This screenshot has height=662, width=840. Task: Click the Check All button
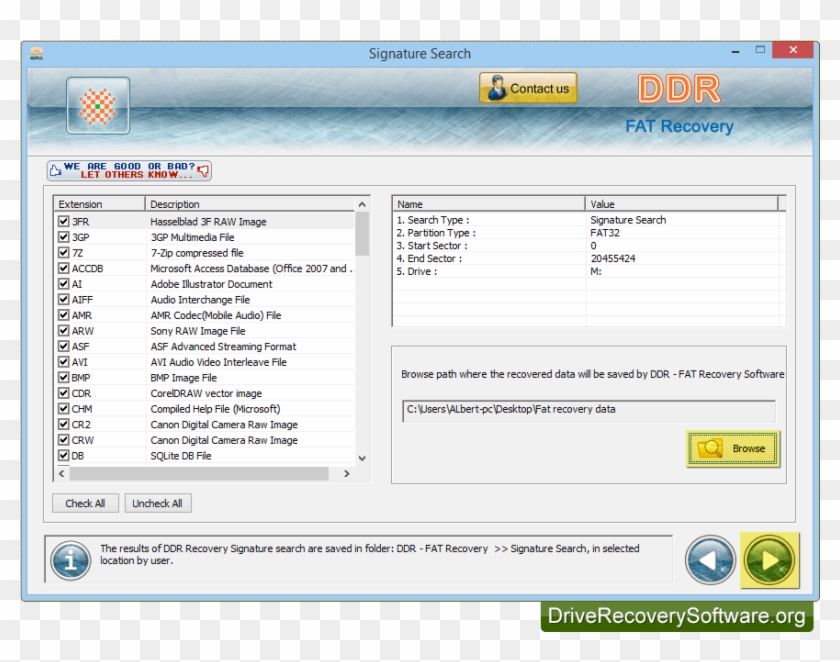point(85,503)
